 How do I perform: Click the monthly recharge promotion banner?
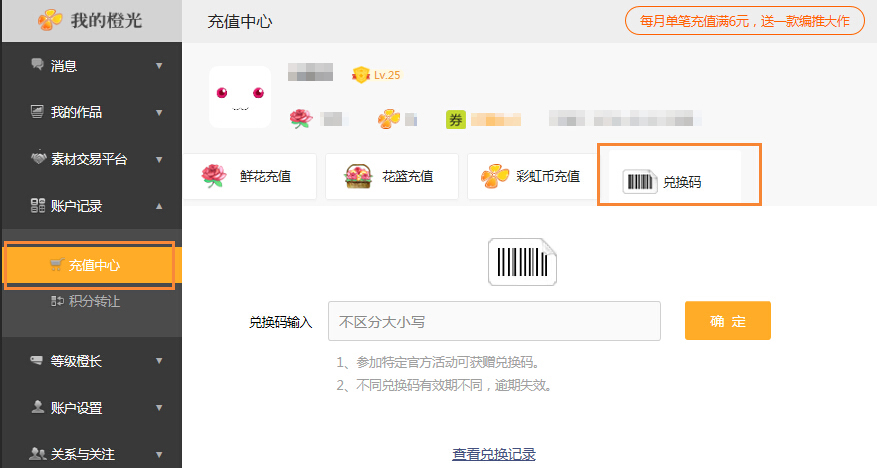point(745,20)
